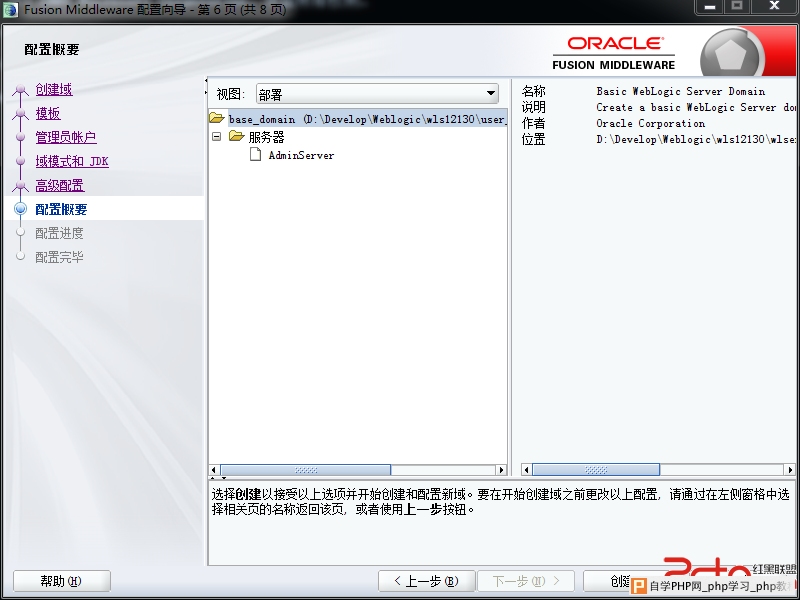Viewport: 800px width, 600px height.
Task: Click the 管理员帐户 step bullet icon
Action: coord(20,137)
